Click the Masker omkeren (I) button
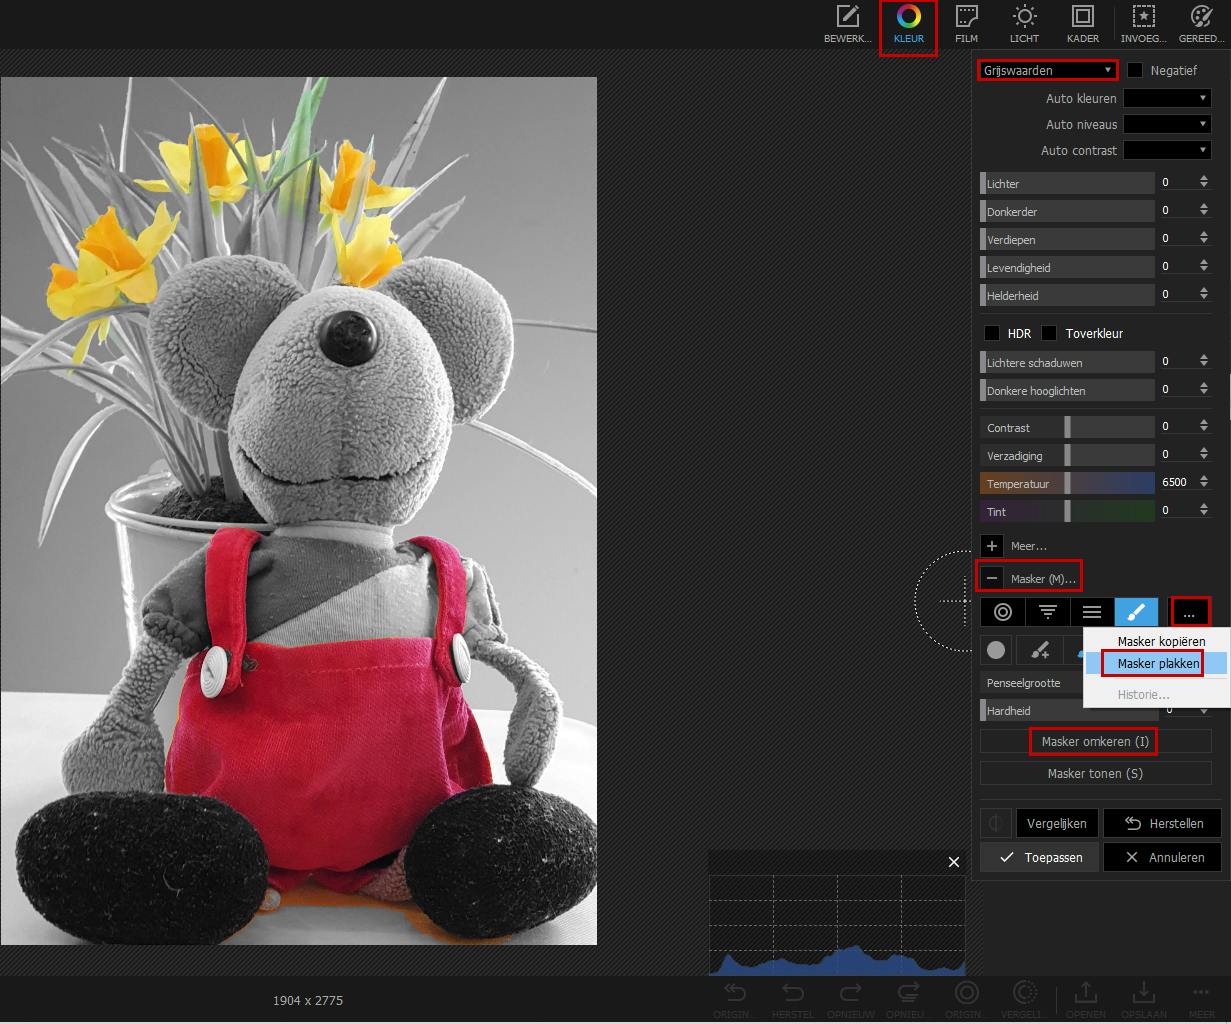The image size is (1231, 1024). [x=1094, y=741]
